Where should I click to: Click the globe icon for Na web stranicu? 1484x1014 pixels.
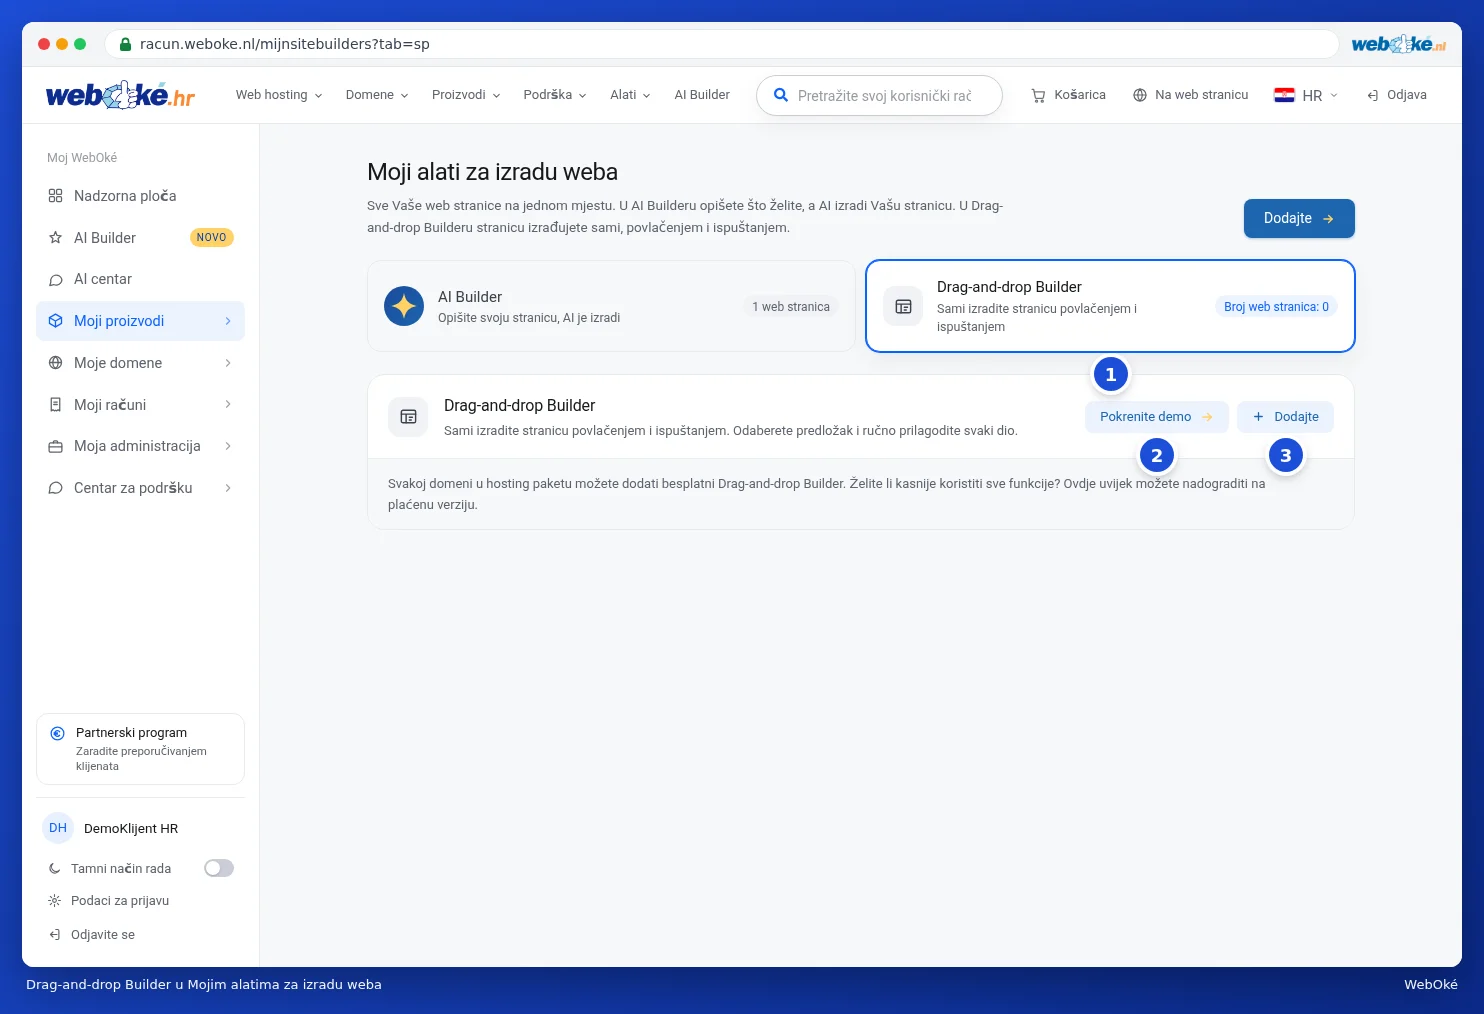coord(1140,95)
